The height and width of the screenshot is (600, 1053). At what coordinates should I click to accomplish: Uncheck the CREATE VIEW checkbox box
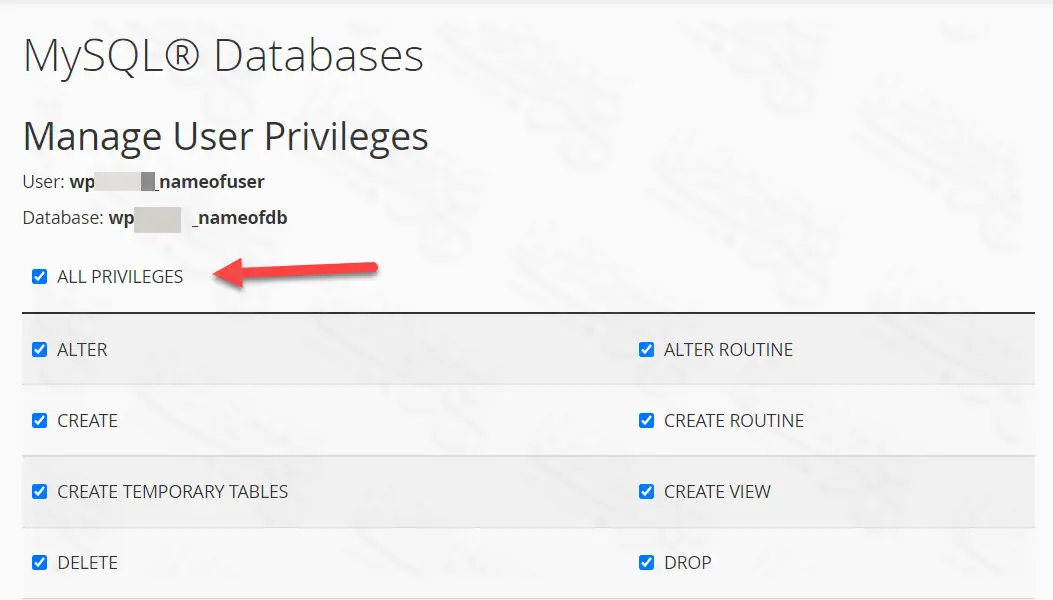647,492
